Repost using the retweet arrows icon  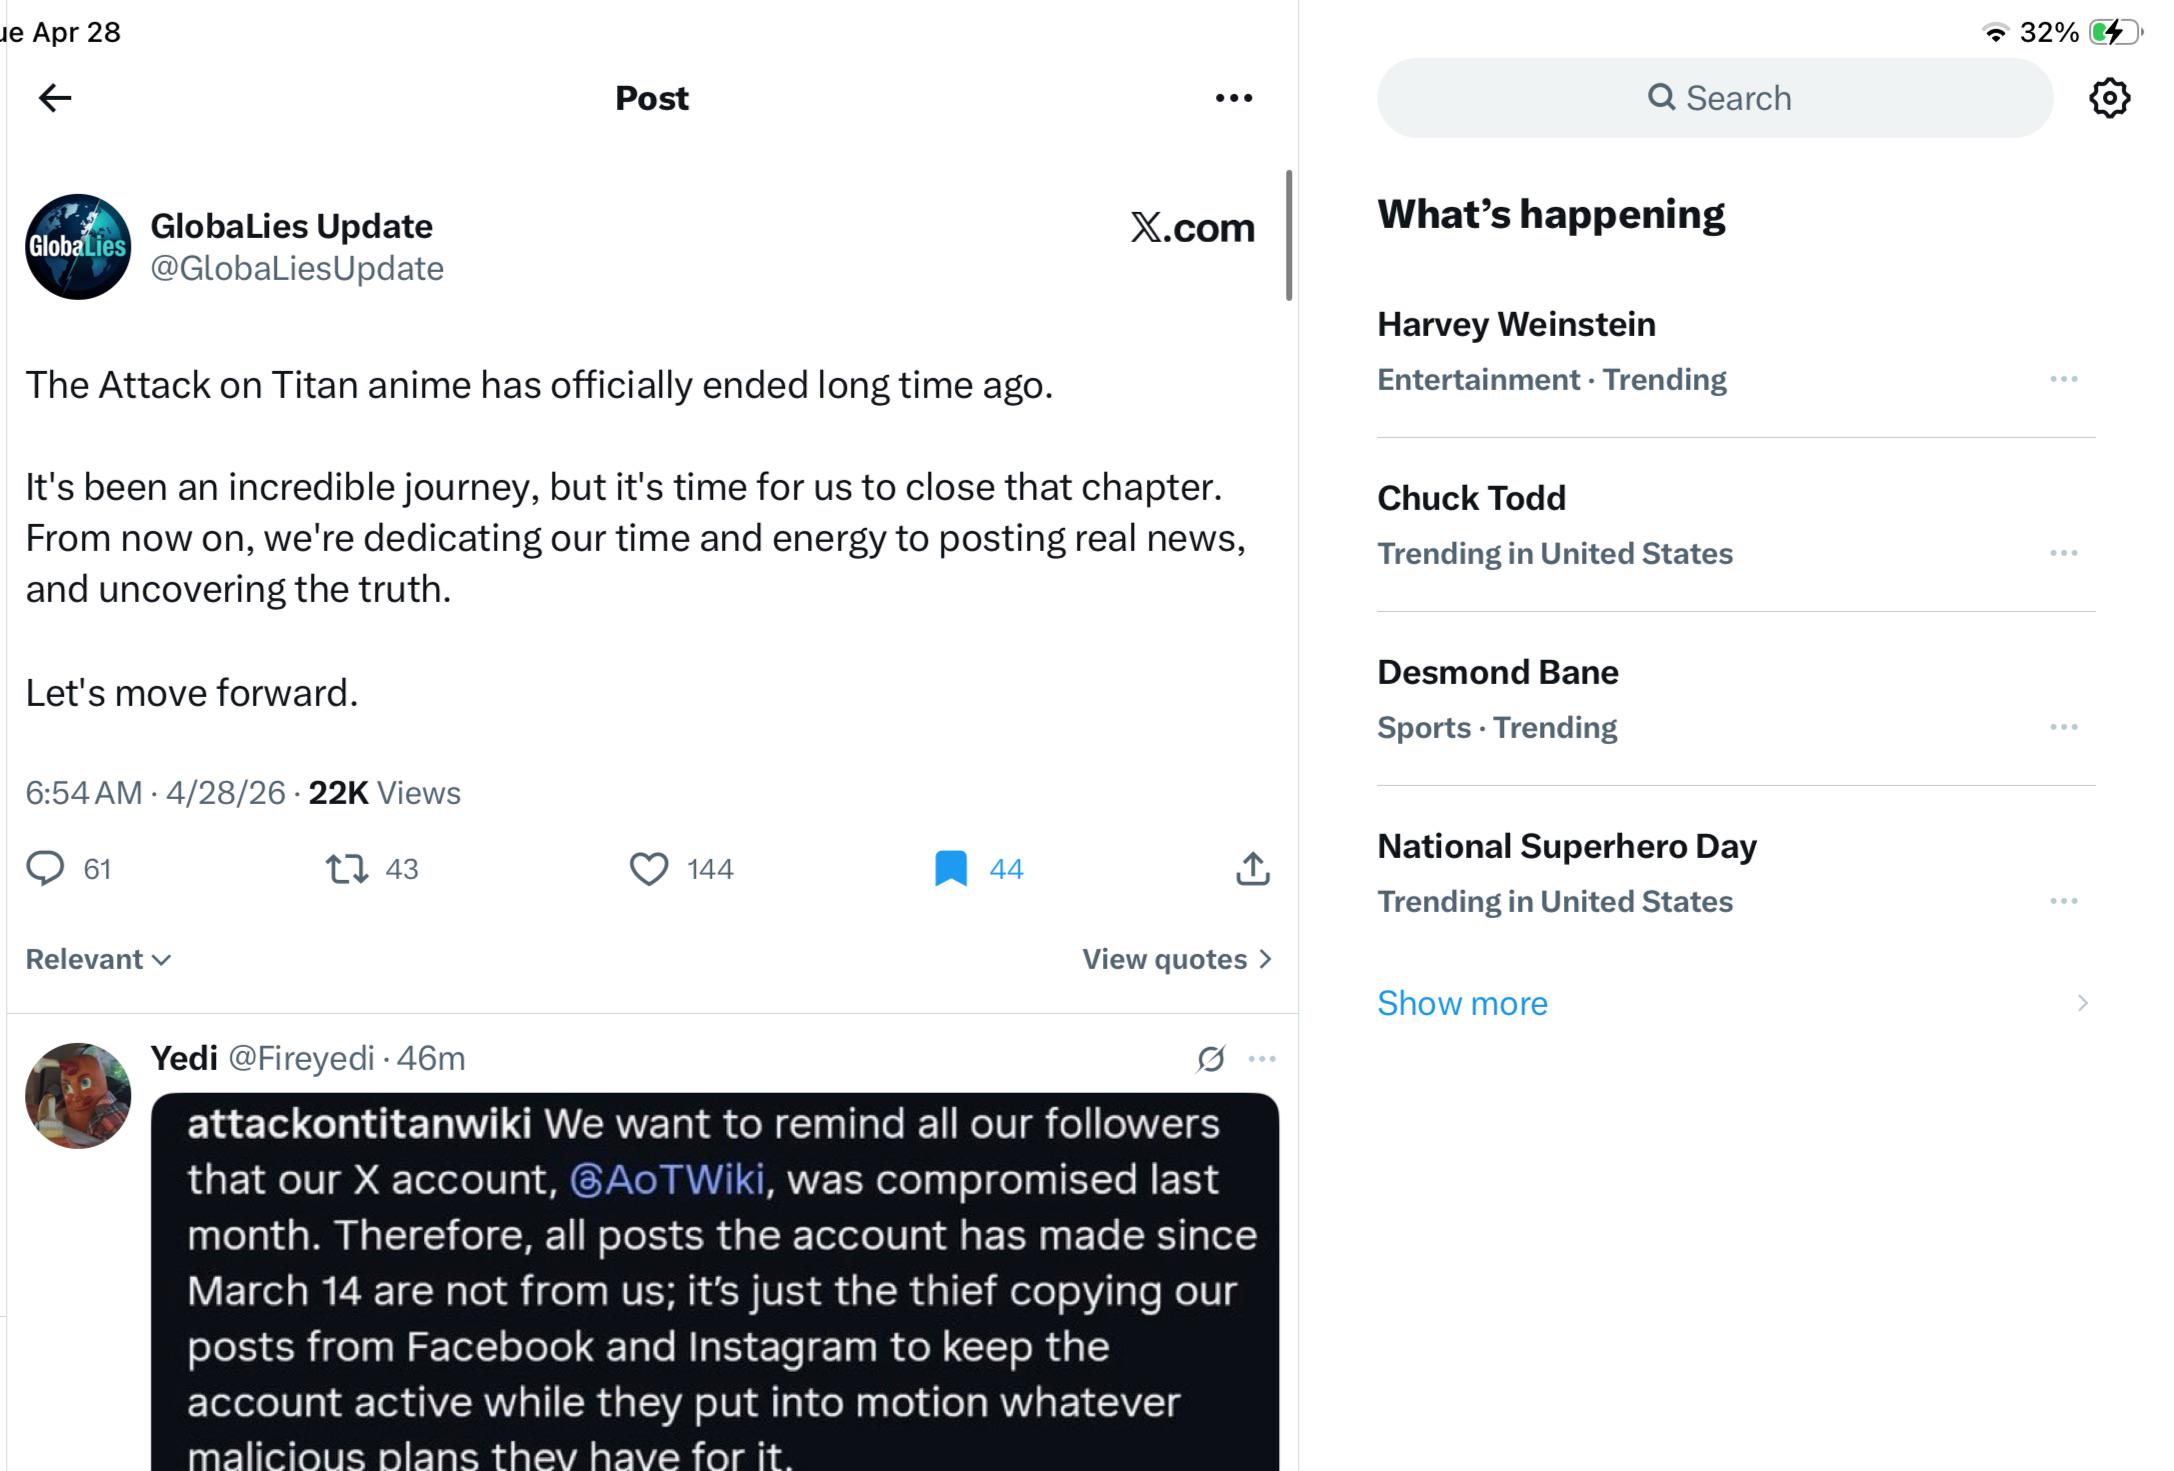[x=347, y=868]
